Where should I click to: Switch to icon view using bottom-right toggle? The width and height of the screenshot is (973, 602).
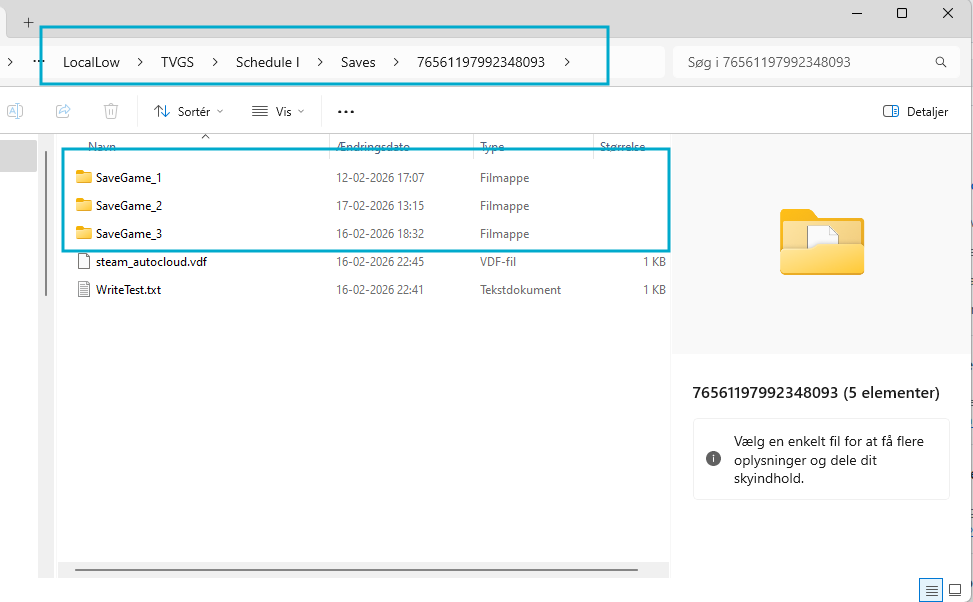957,590
